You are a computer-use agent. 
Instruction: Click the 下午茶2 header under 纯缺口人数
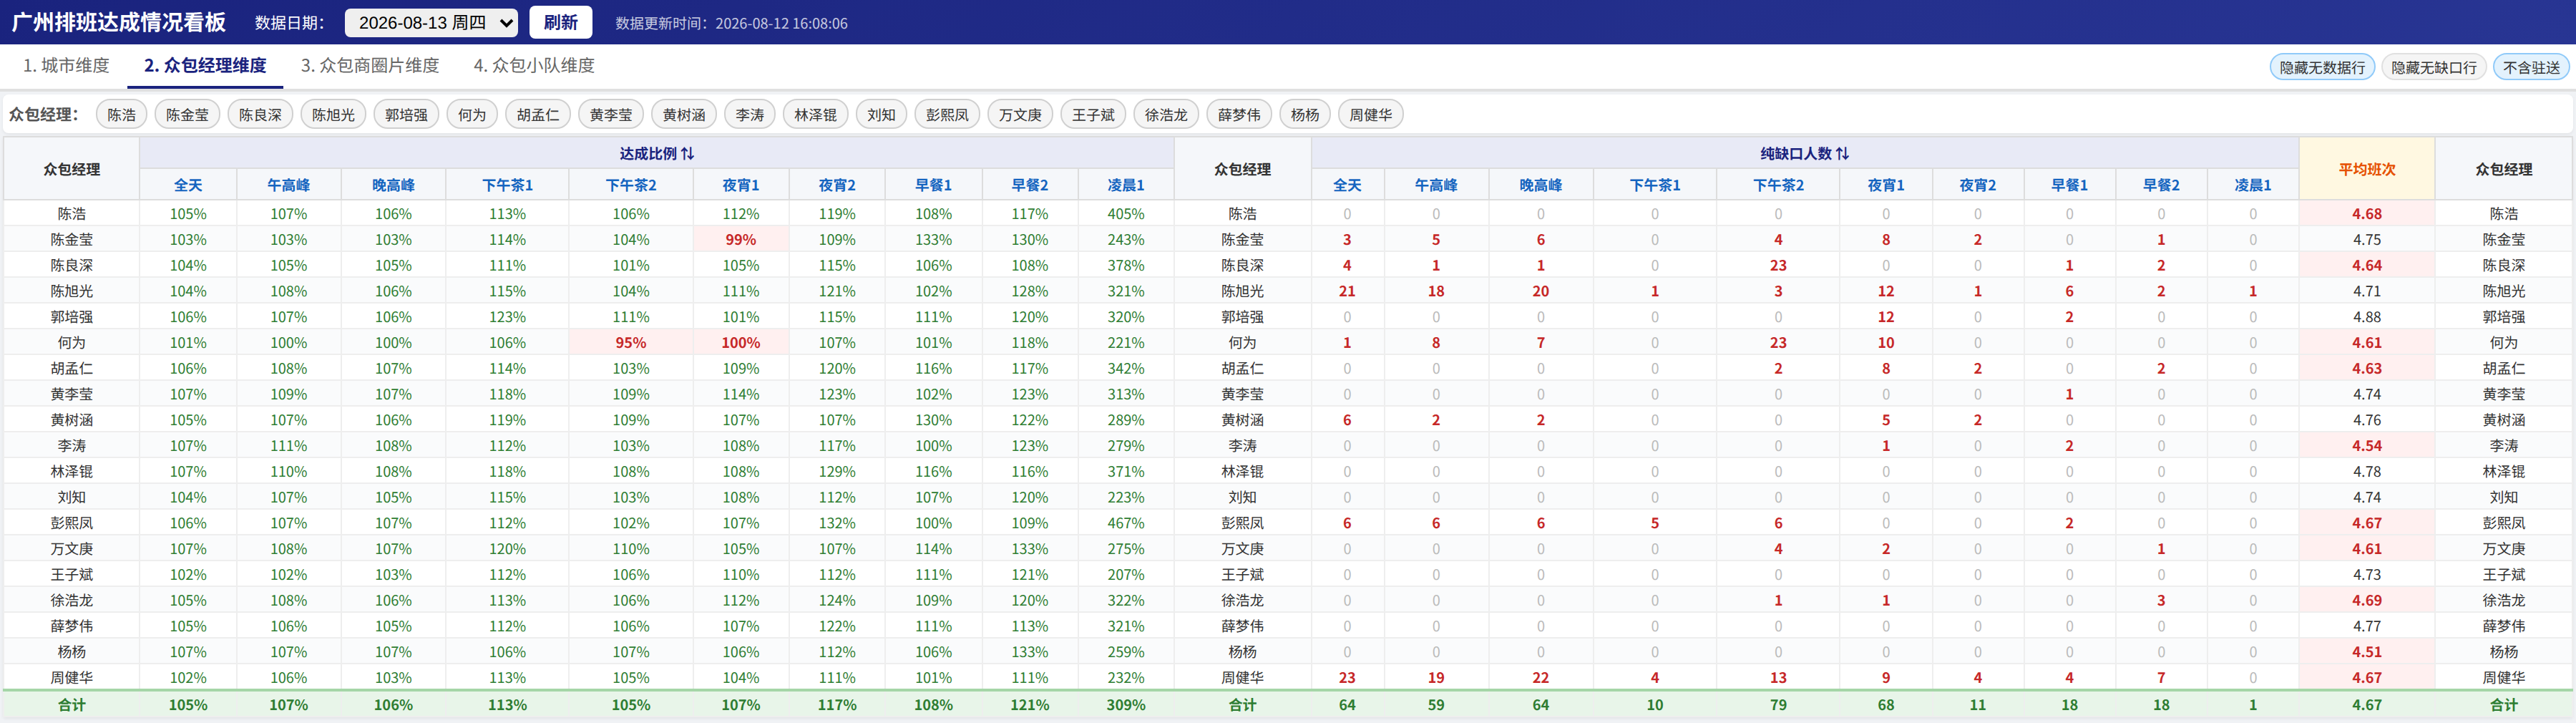pyautogui.click(x=1778, y=185)
